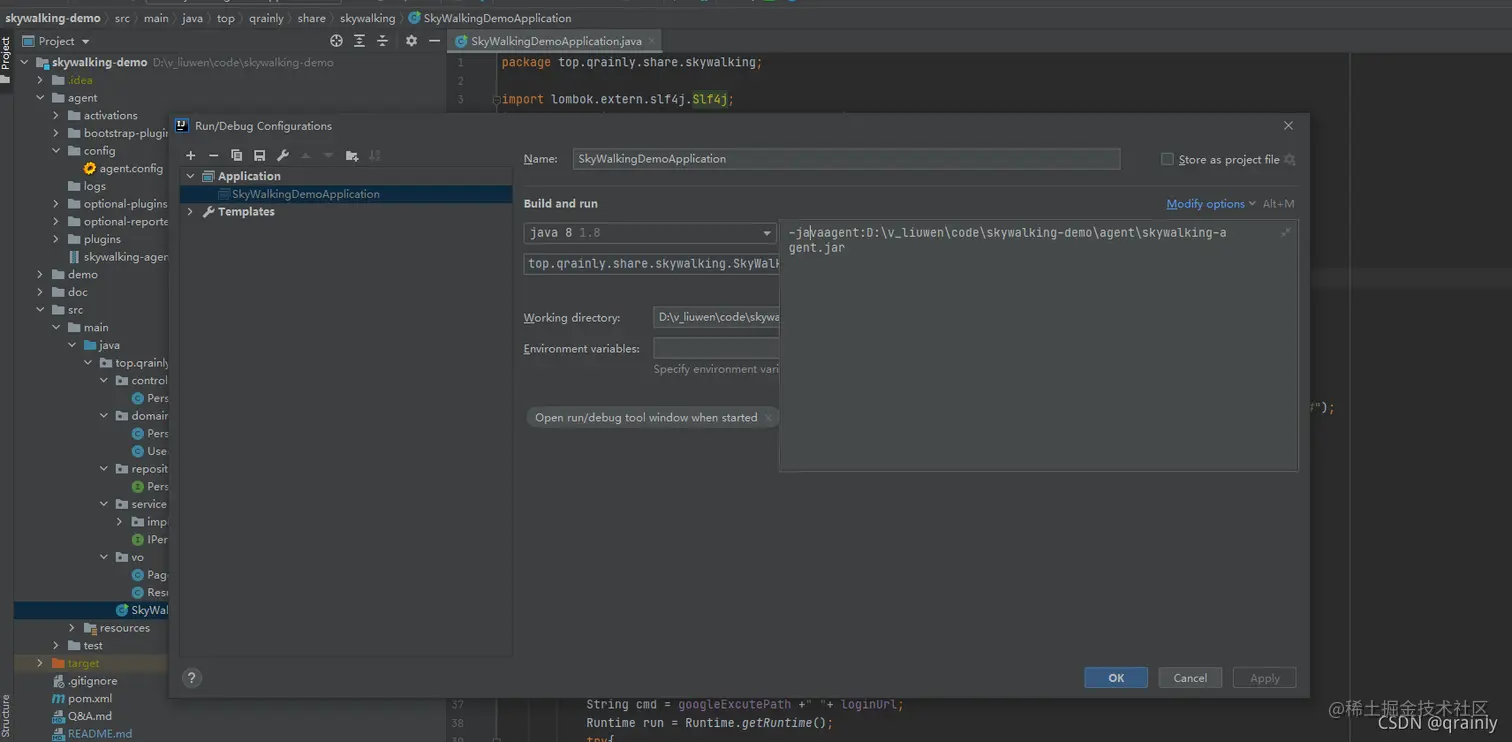Open edit templates wrench icon in dialog toolbar

(x=283, y=156)
